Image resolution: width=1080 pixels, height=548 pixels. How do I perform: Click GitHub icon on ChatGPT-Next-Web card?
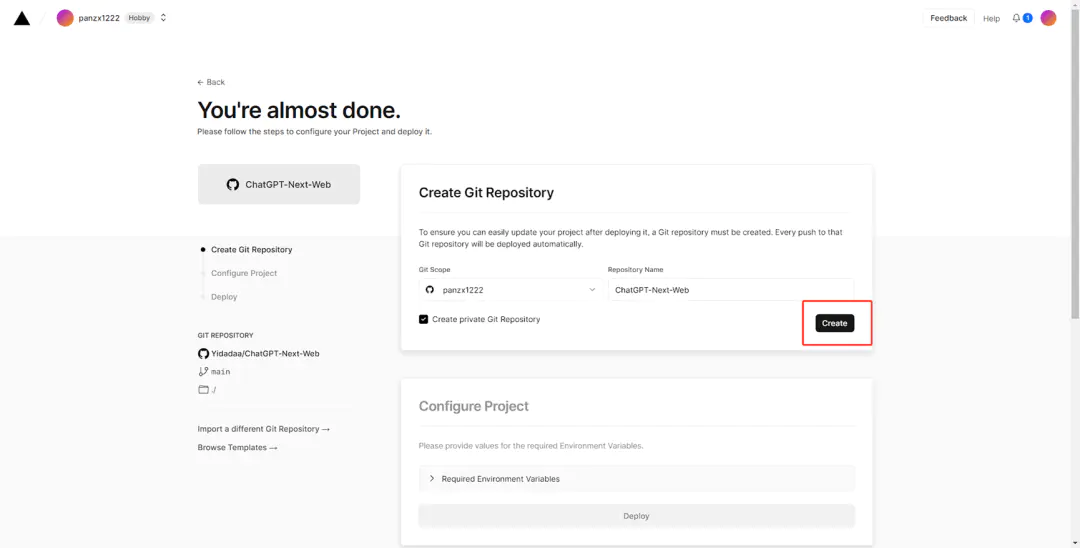[x=233, y=185]
